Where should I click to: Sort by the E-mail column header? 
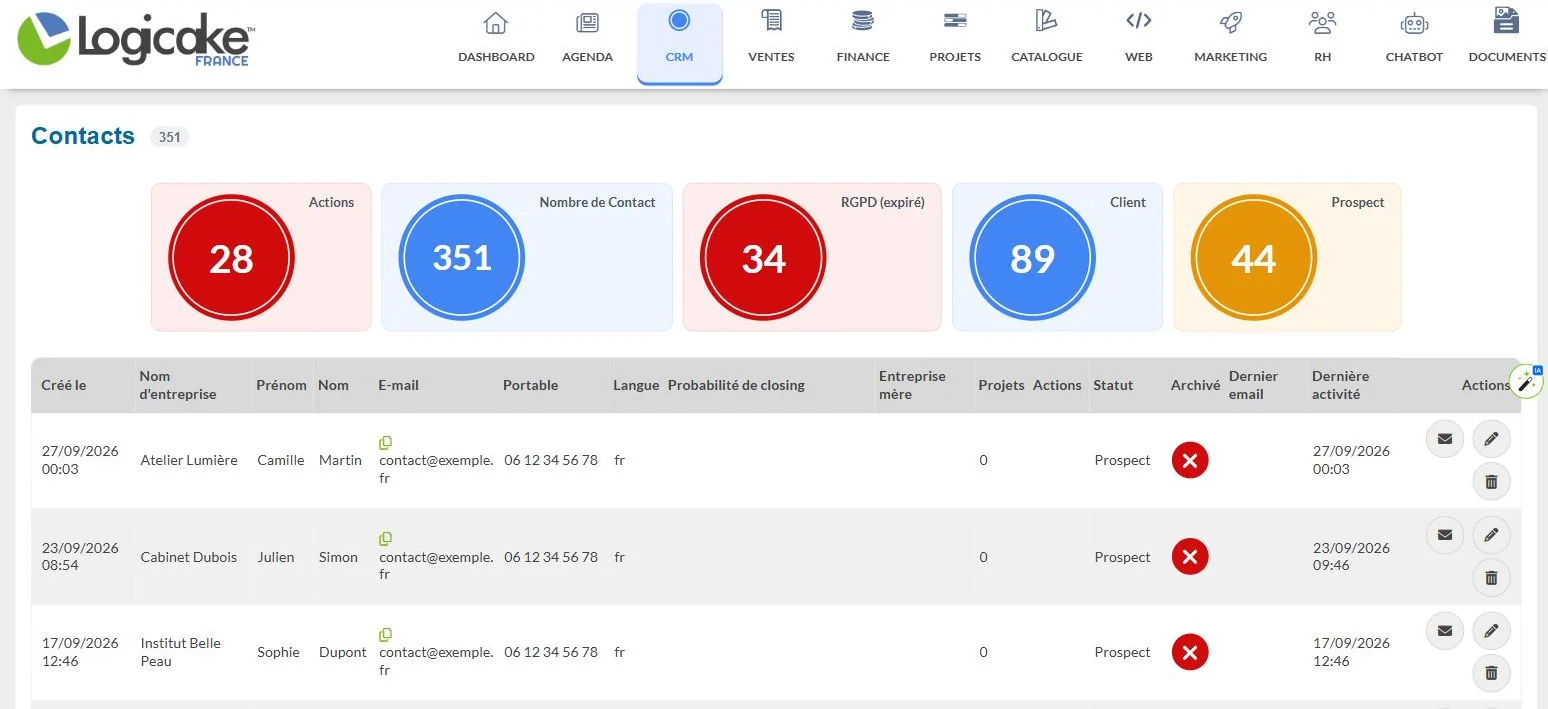click(398, 385)
